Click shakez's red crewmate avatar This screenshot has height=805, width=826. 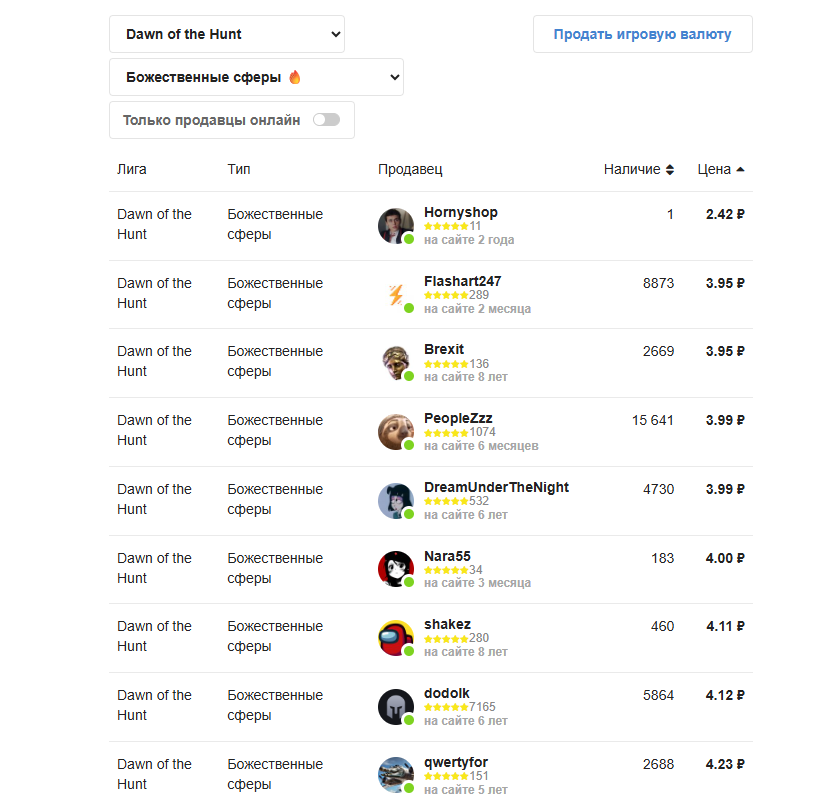395,638
